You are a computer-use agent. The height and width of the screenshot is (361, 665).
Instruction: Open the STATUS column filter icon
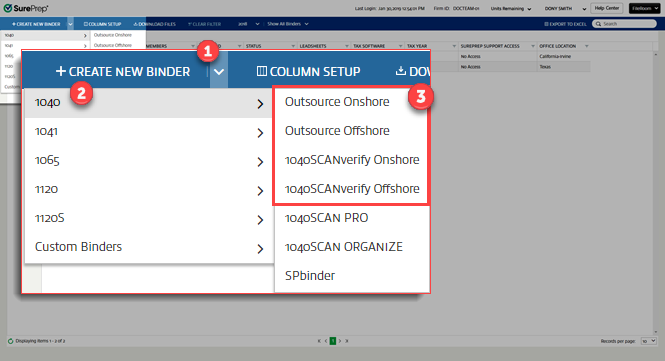click(x=293, y=46)
